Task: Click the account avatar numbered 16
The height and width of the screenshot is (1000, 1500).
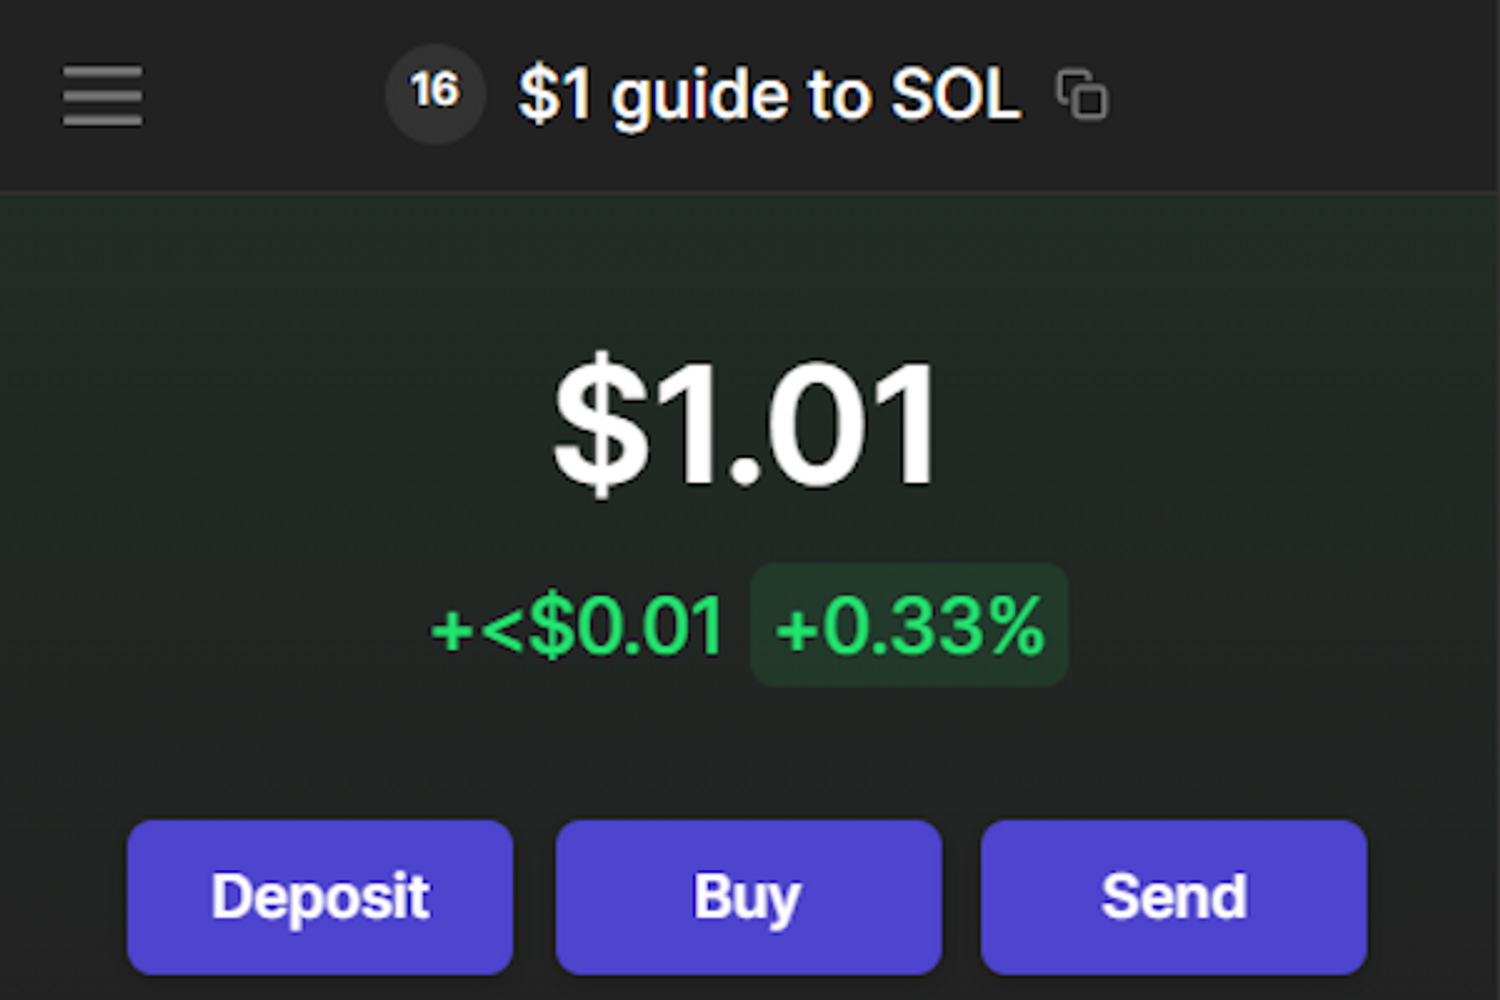Action: [435, 94]
